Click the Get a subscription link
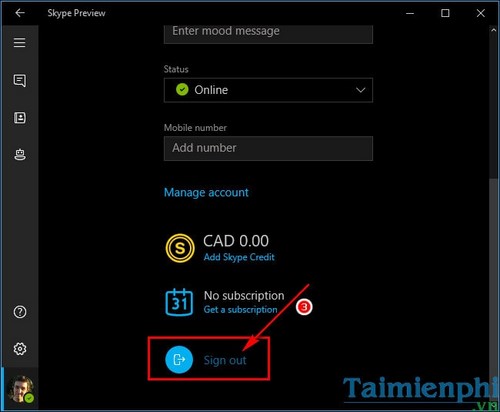 pos(240,310)
